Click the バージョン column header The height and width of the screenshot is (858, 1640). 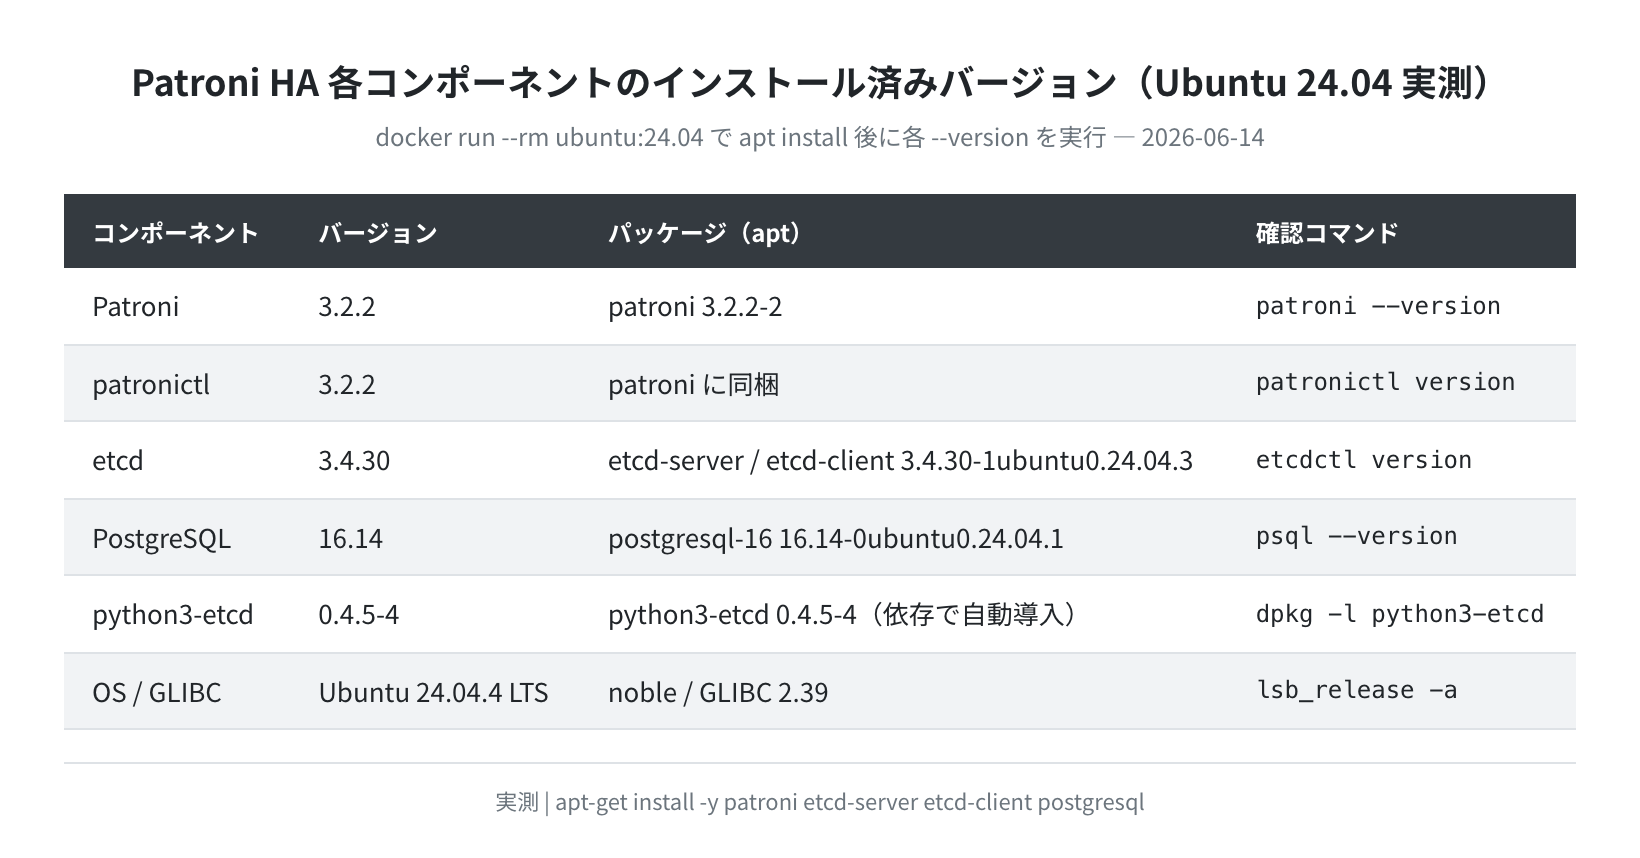[x=378, y=233]
